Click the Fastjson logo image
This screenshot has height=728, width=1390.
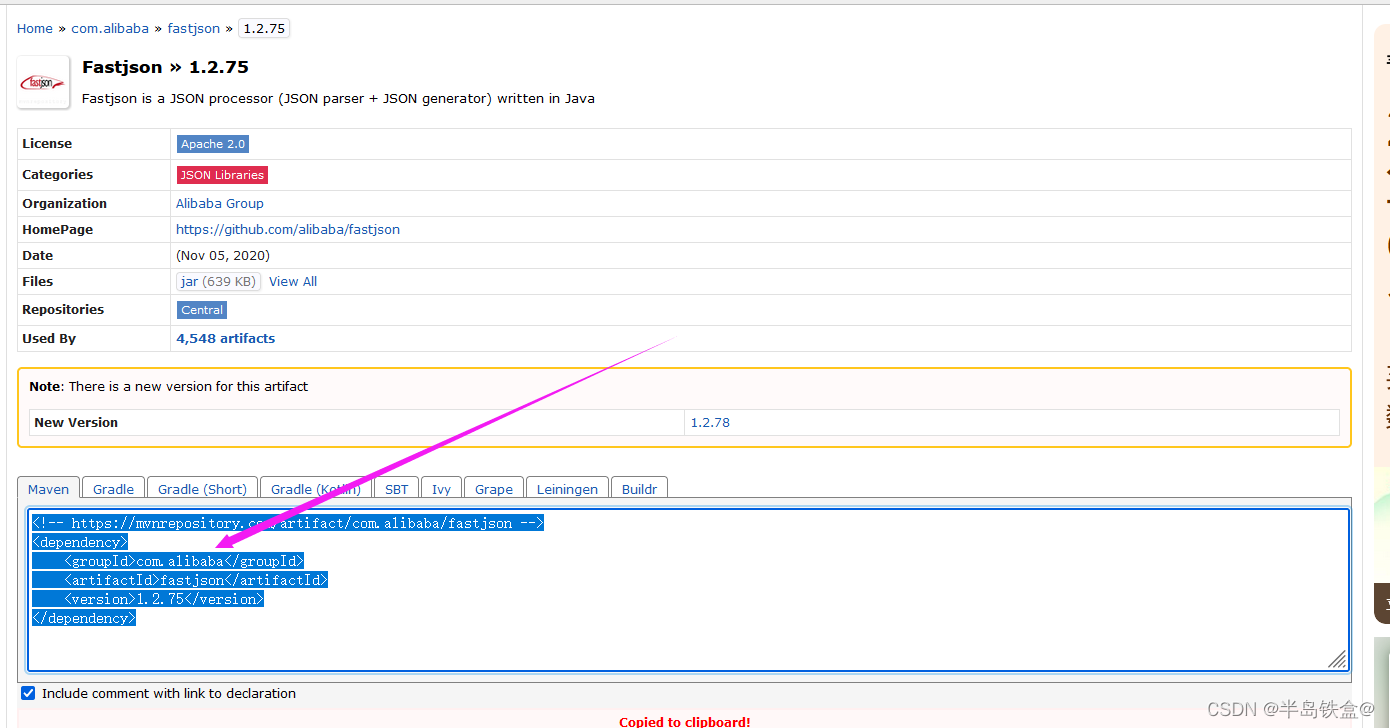pos(44,82)
